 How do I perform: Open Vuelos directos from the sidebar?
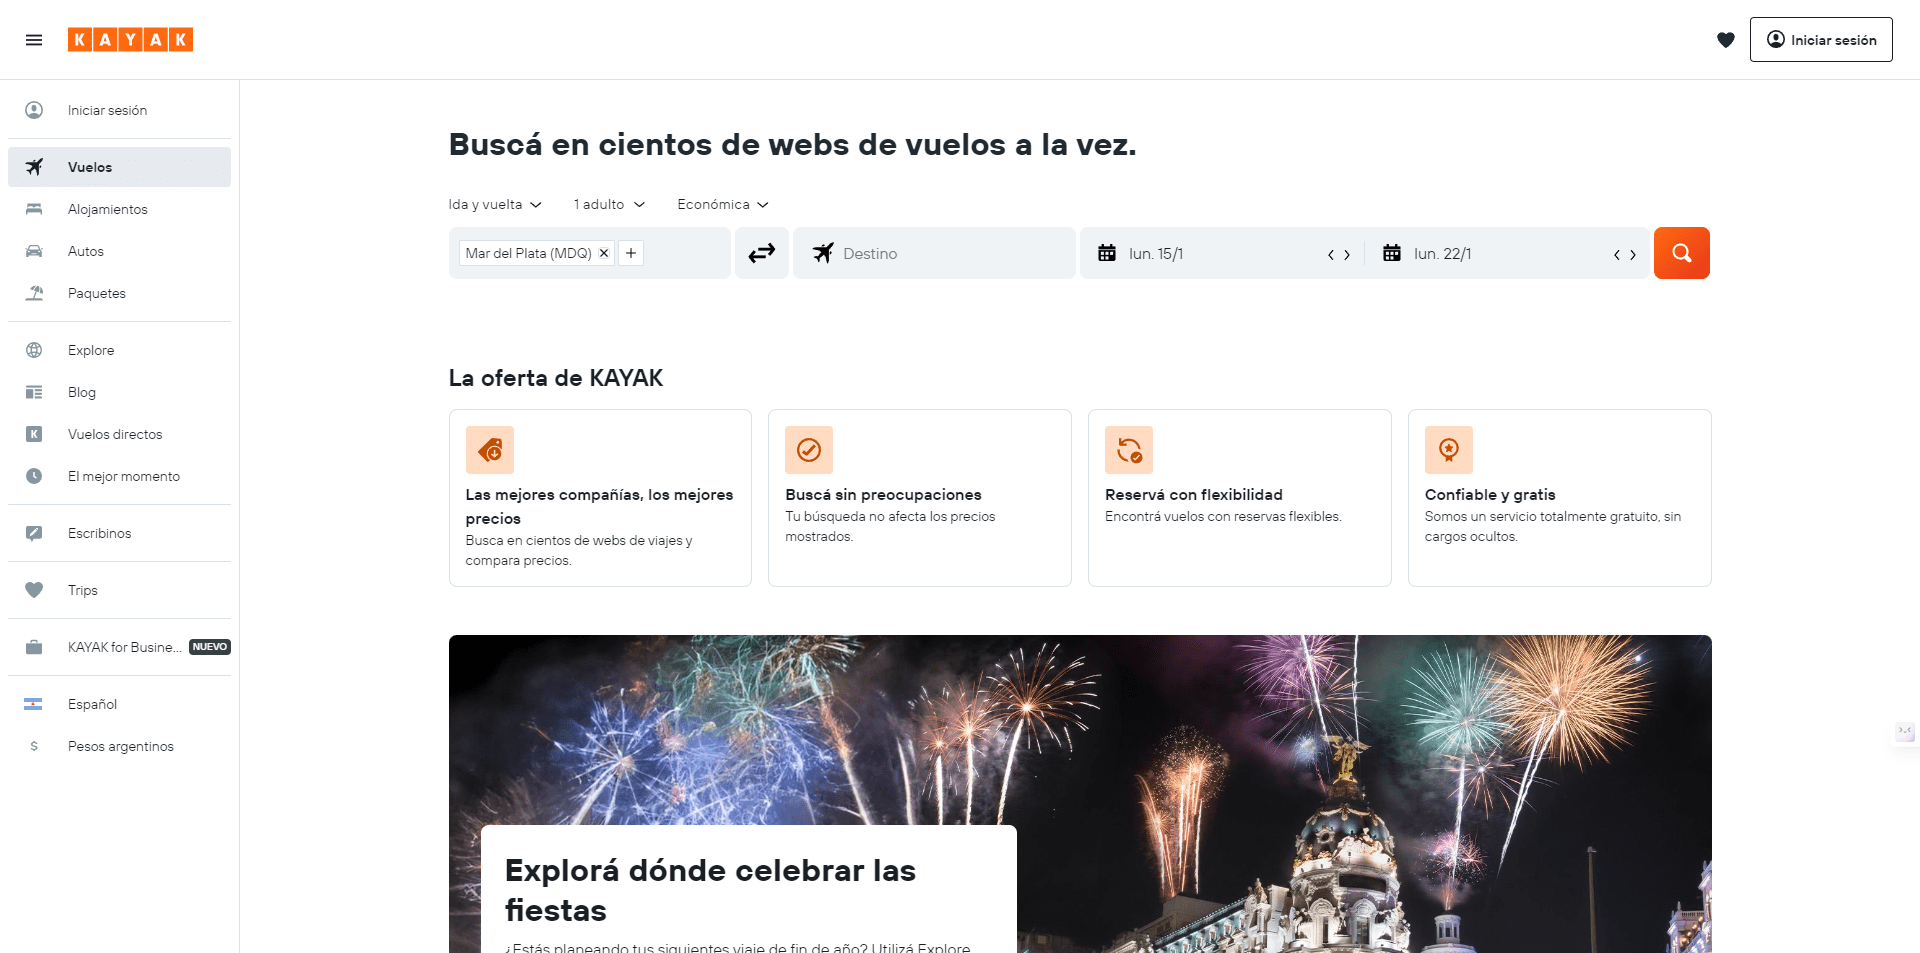point(114,434)
